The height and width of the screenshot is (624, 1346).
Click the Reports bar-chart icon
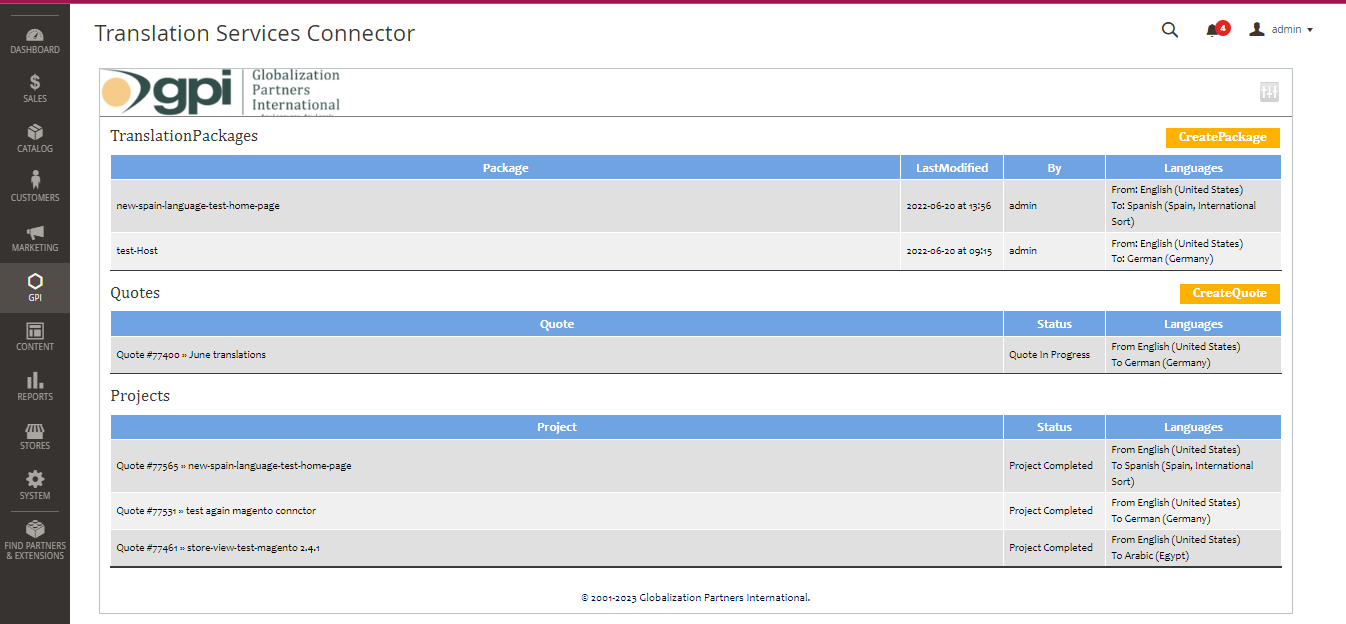pyautogui.click(x=35, y=387)
